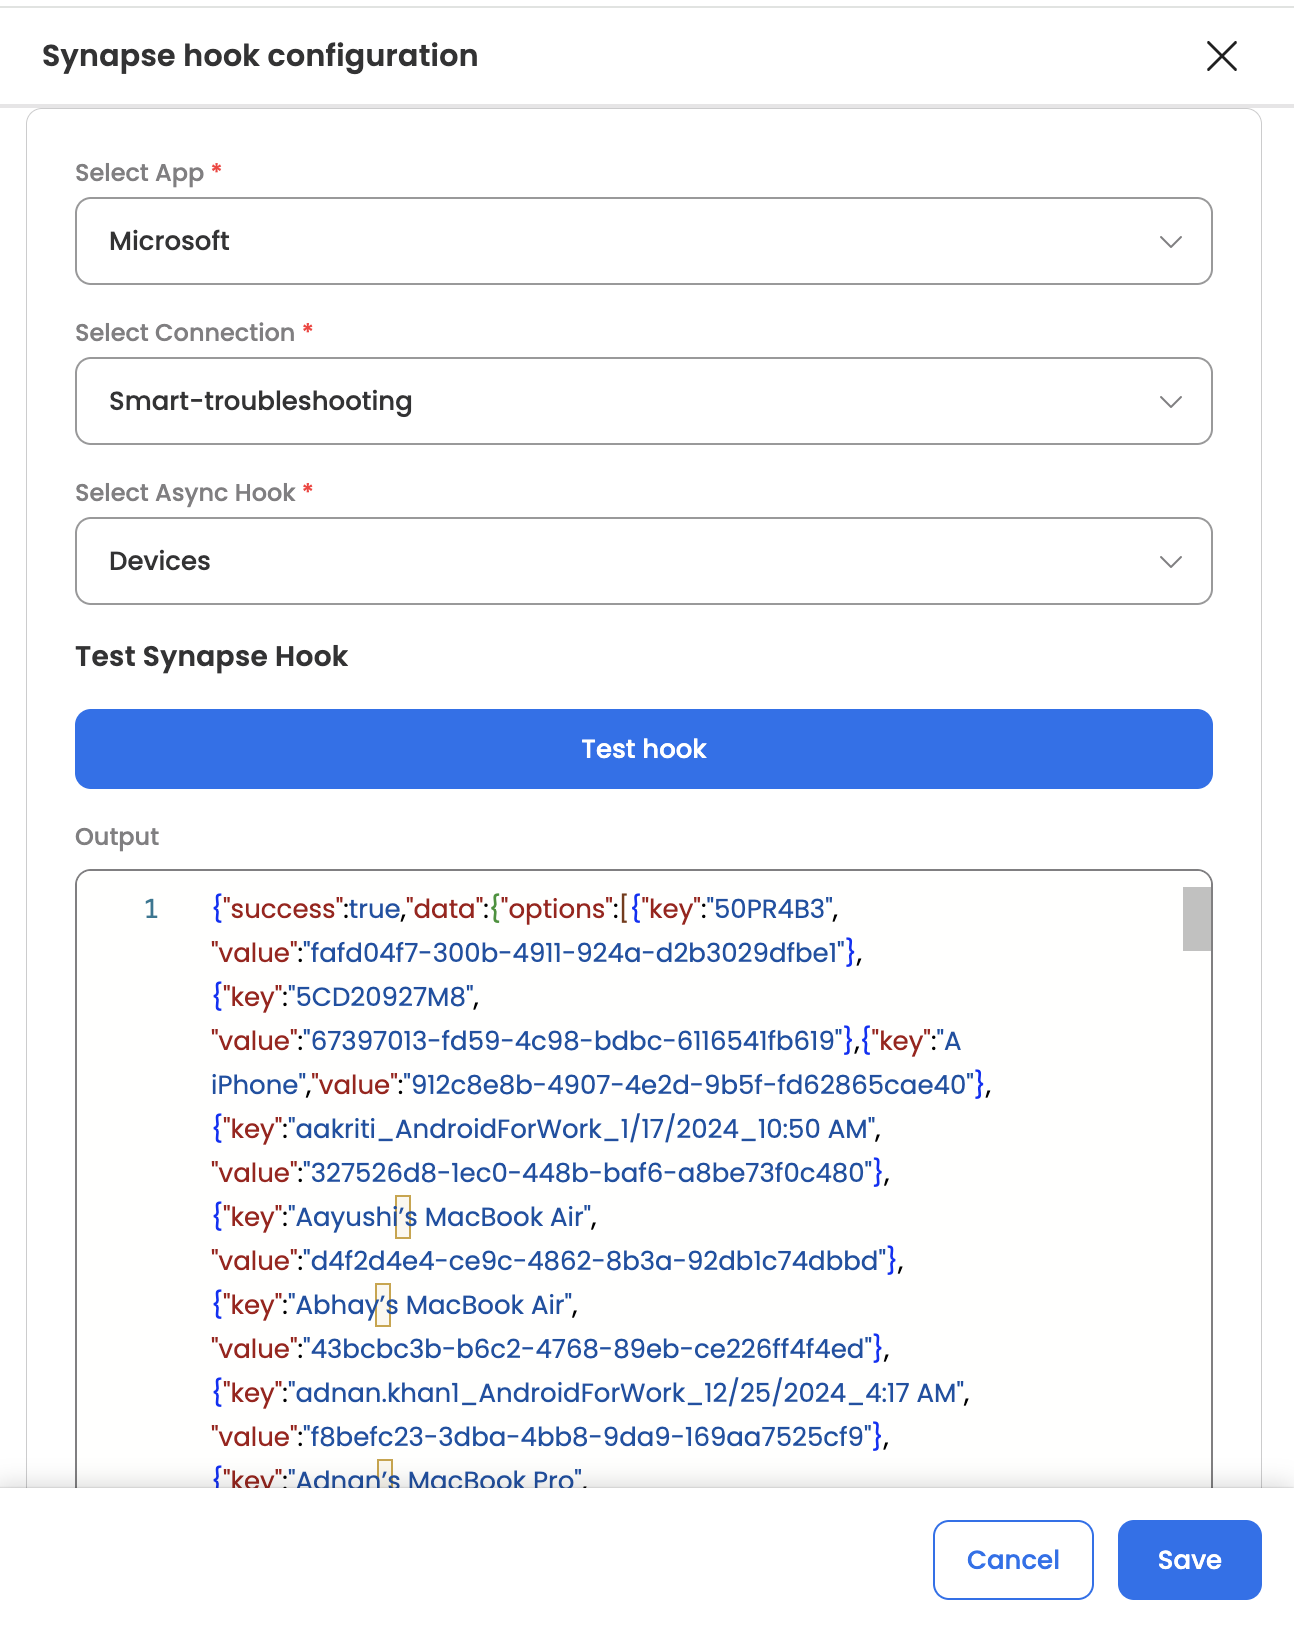
Task: Save the hook configuration
Action: [x=1189, y=1560]
